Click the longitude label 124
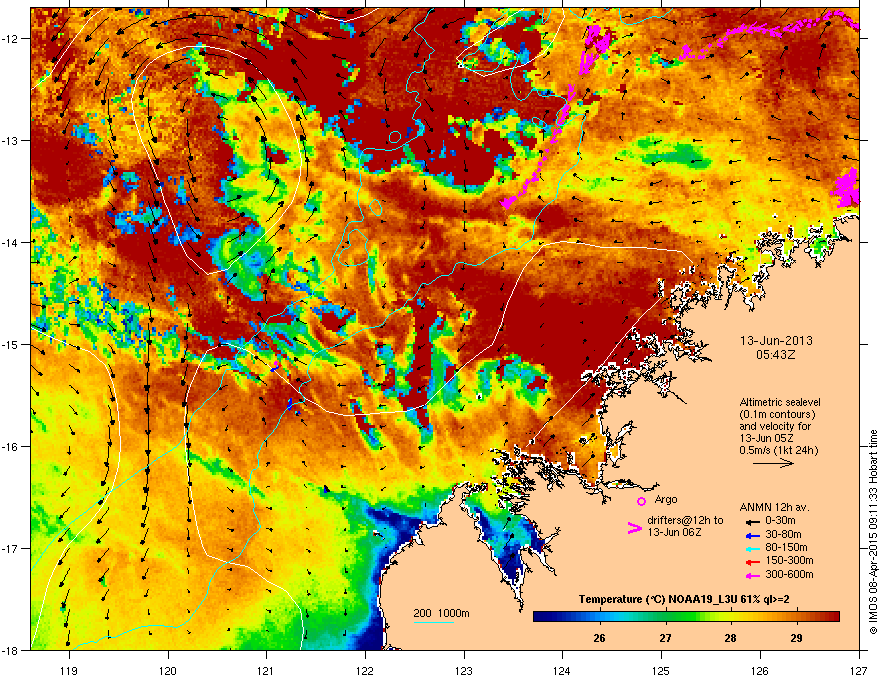The image size is (880, 680). [x=562, y=670]
